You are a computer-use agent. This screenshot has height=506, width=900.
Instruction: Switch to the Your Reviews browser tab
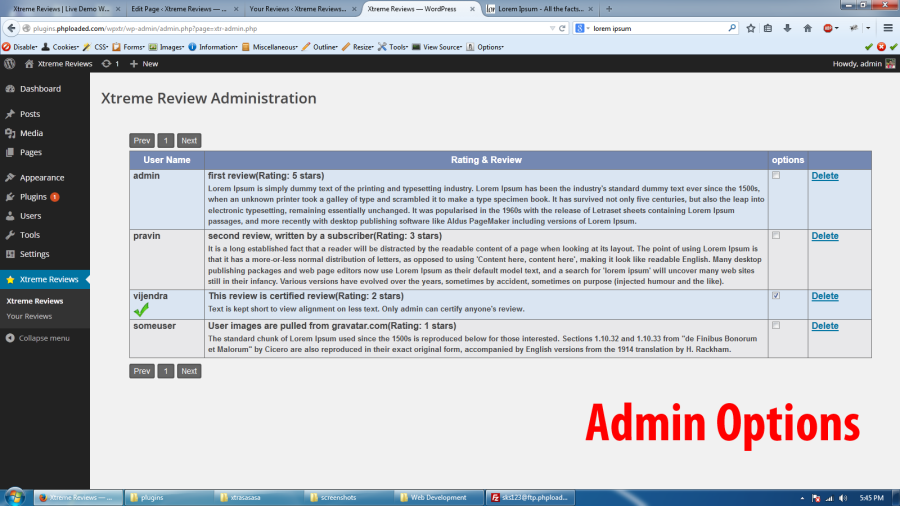[297, 9]
